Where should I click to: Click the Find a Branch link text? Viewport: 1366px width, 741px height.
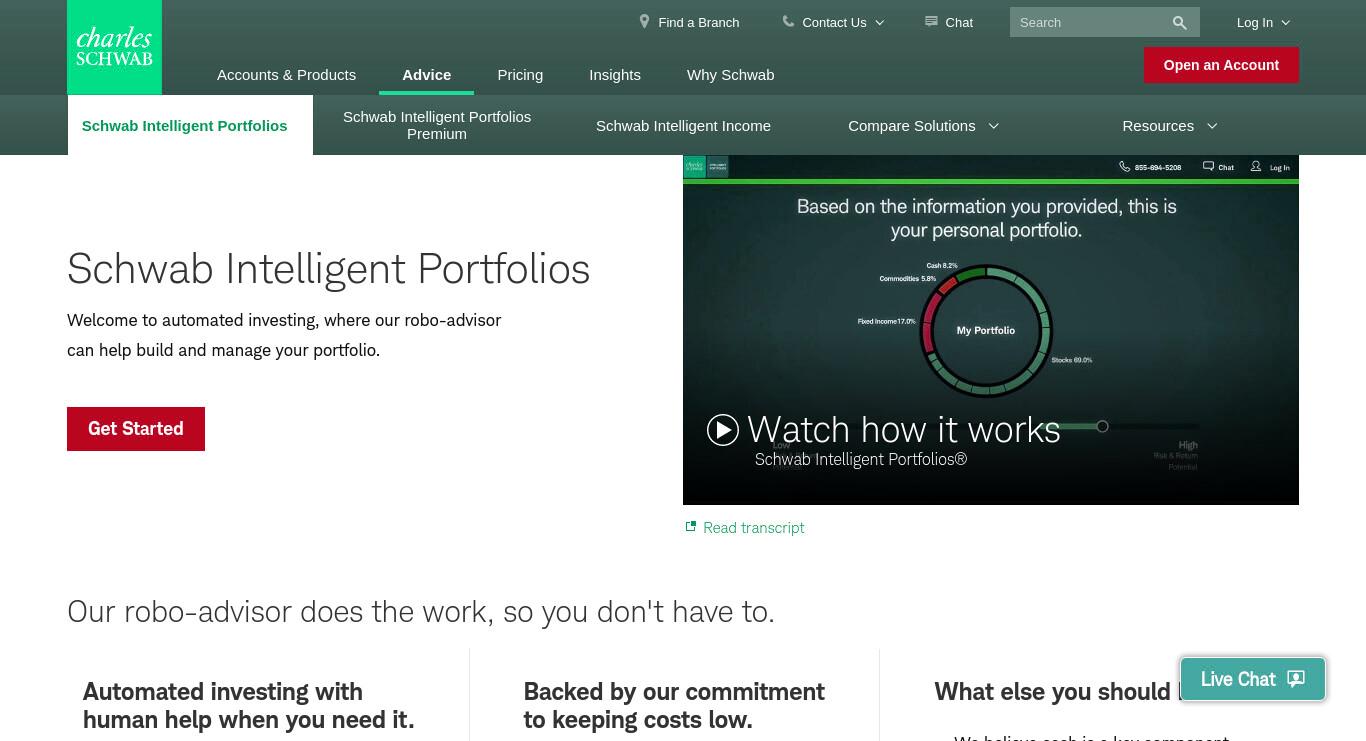[698, 22]
